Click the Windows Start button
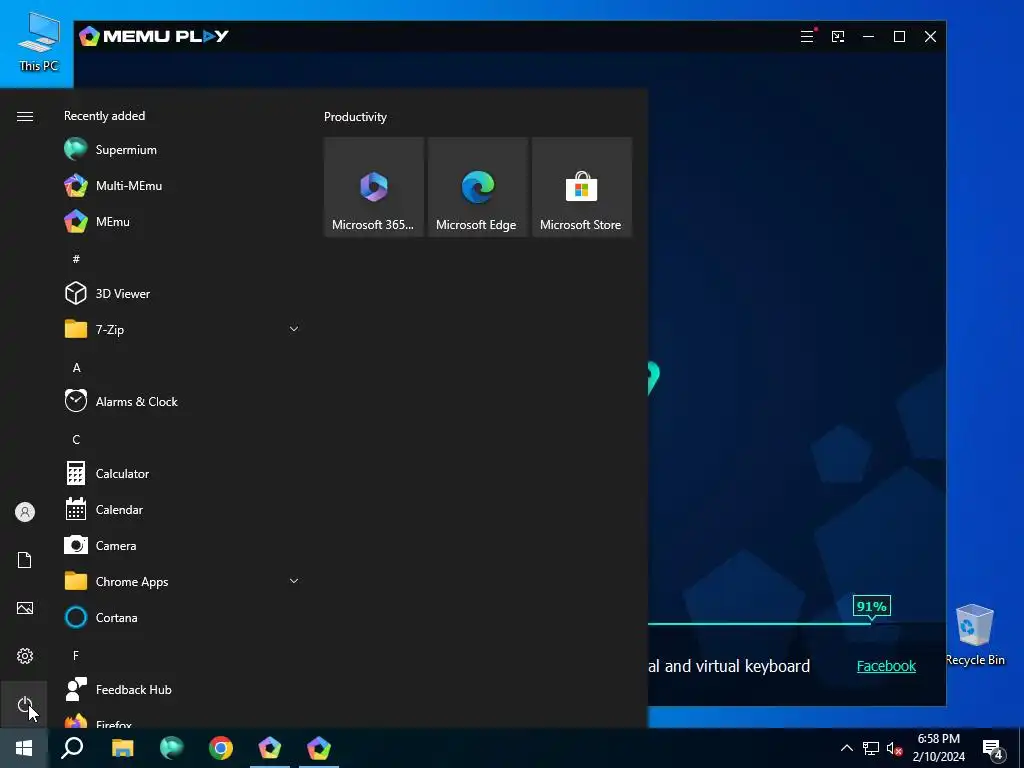 click(24, 748)
